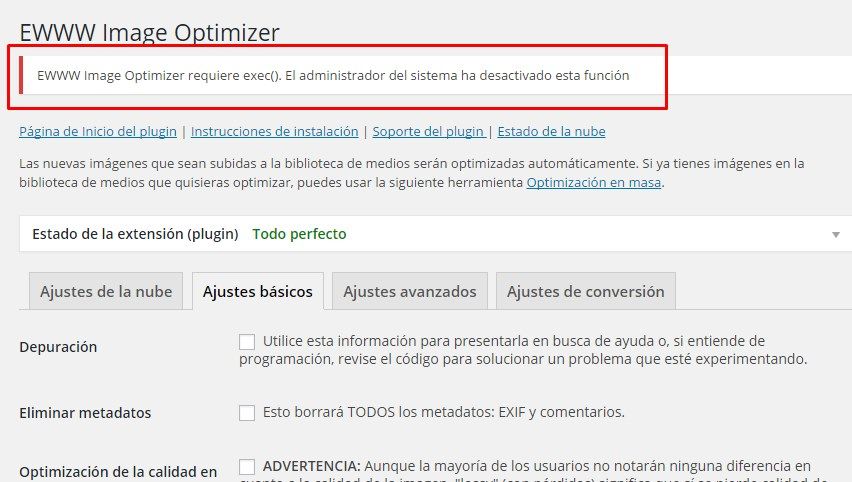This screenshot has height=482, width=852.
Task: Click the 'Todo perfecto' status text
Action: tap(299, 234)
